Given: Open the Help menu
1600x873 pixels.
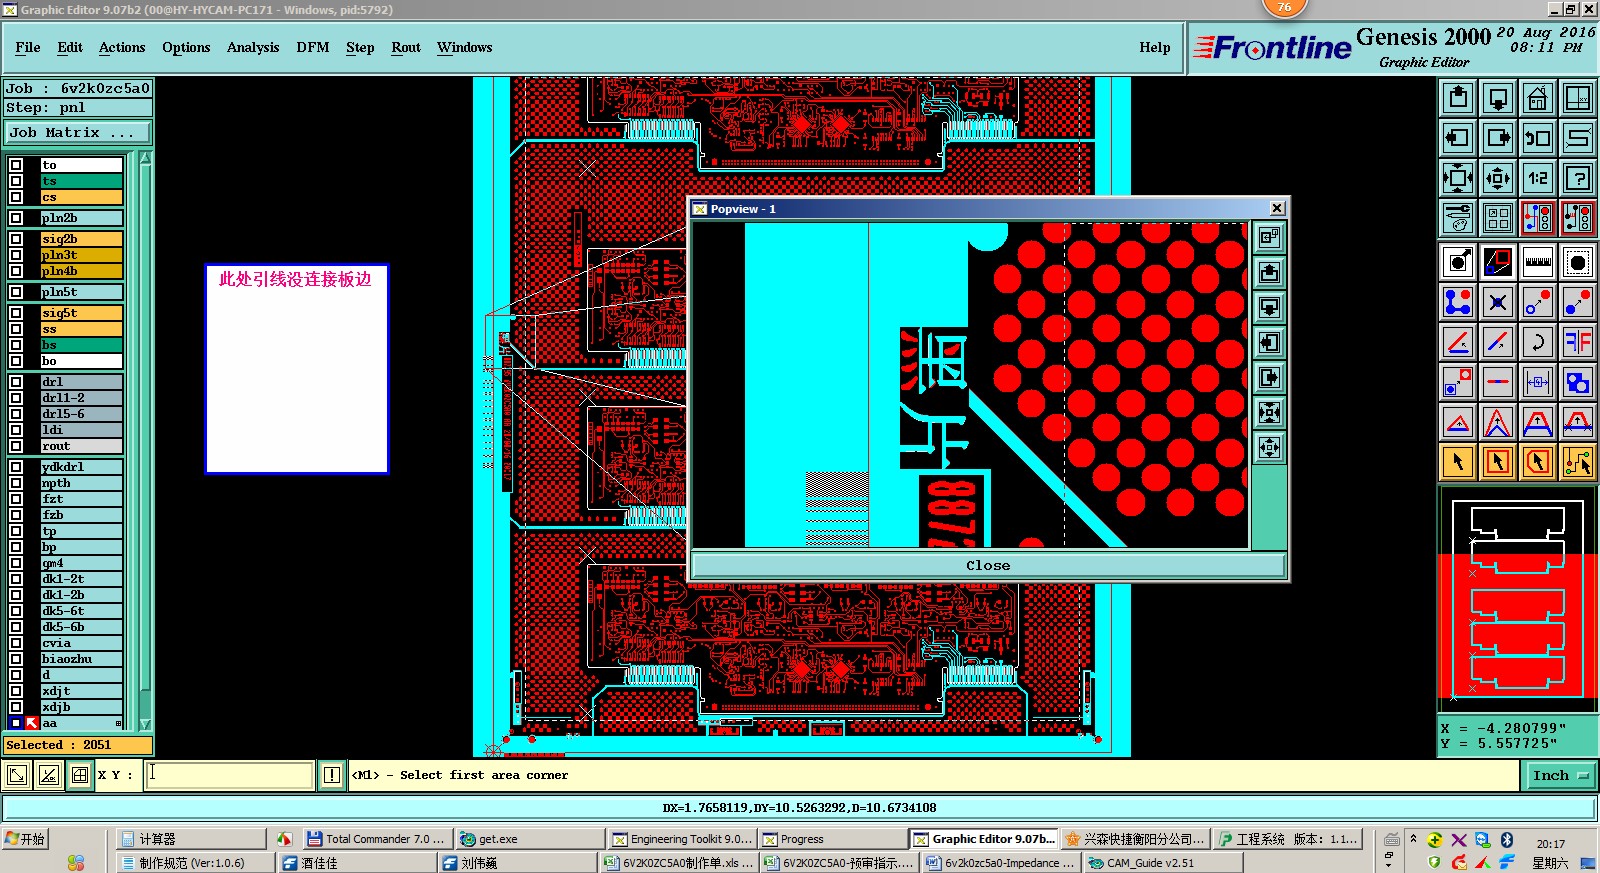Looking at the screenshot, I should point(1155,47).
